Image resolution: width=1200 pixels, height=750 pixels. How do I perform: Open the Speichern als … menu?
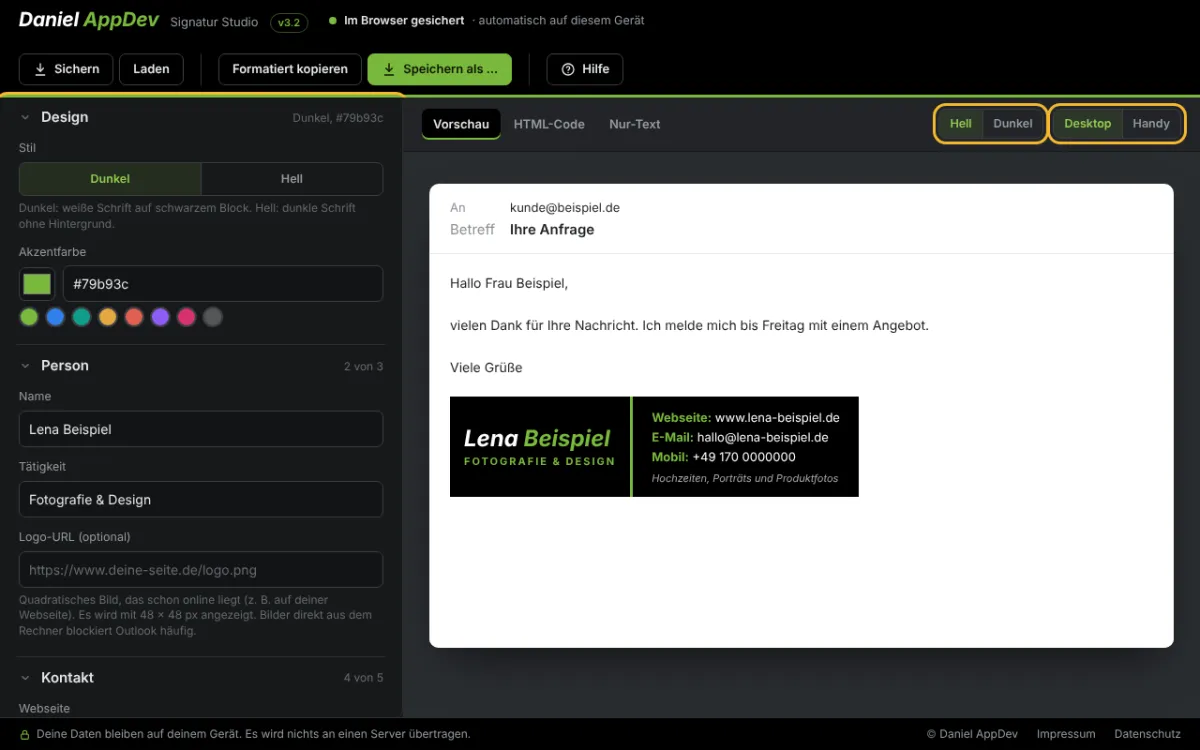(x=440, y=69)
